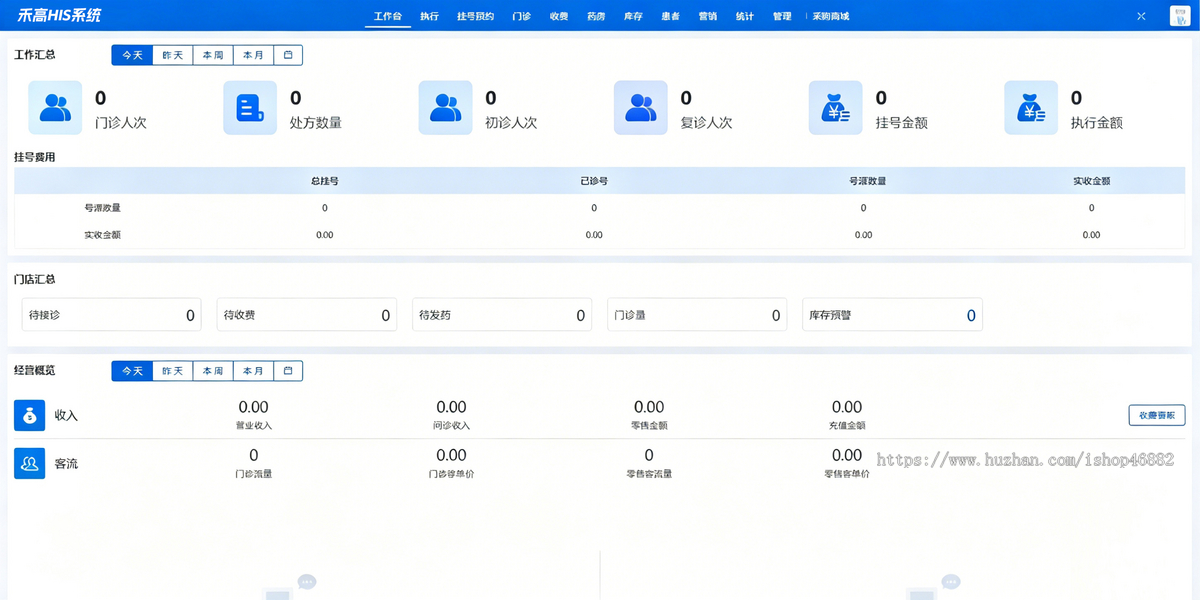
Task: Open the 门诊量 card
Action: point(697,315)
